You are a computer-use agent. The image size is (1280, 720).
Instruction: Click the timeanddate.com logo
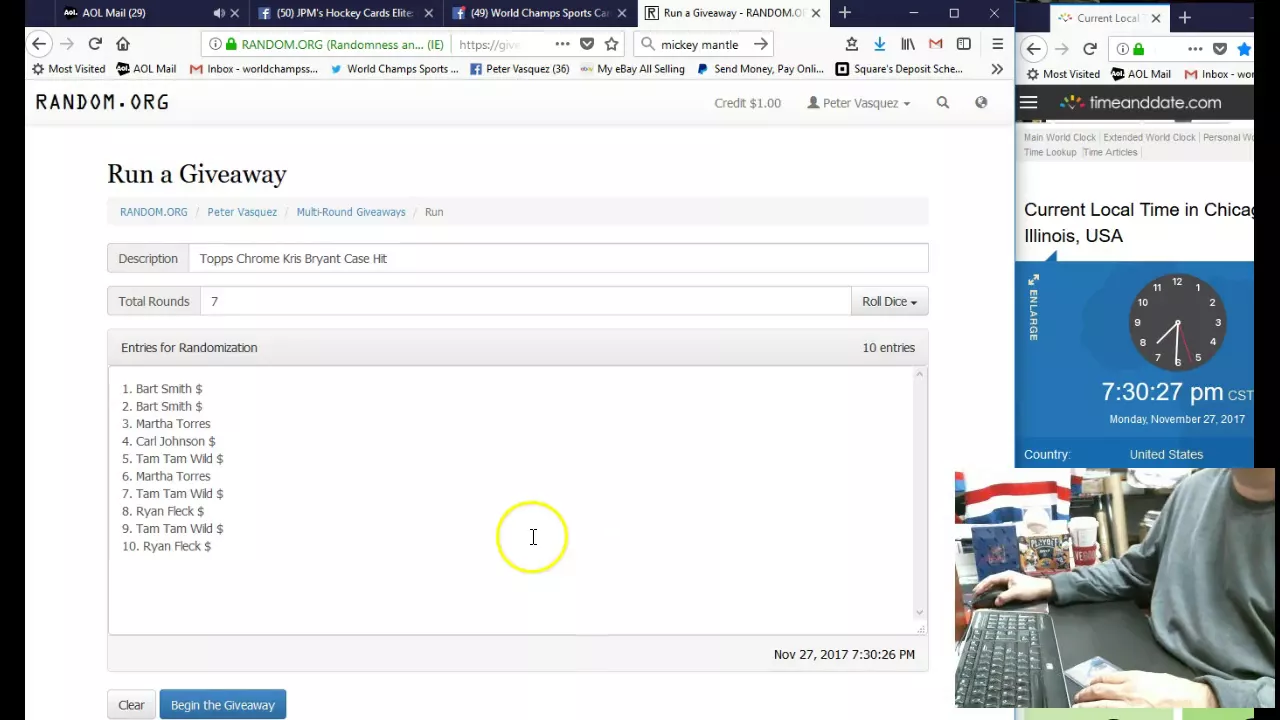point(1141,102)
